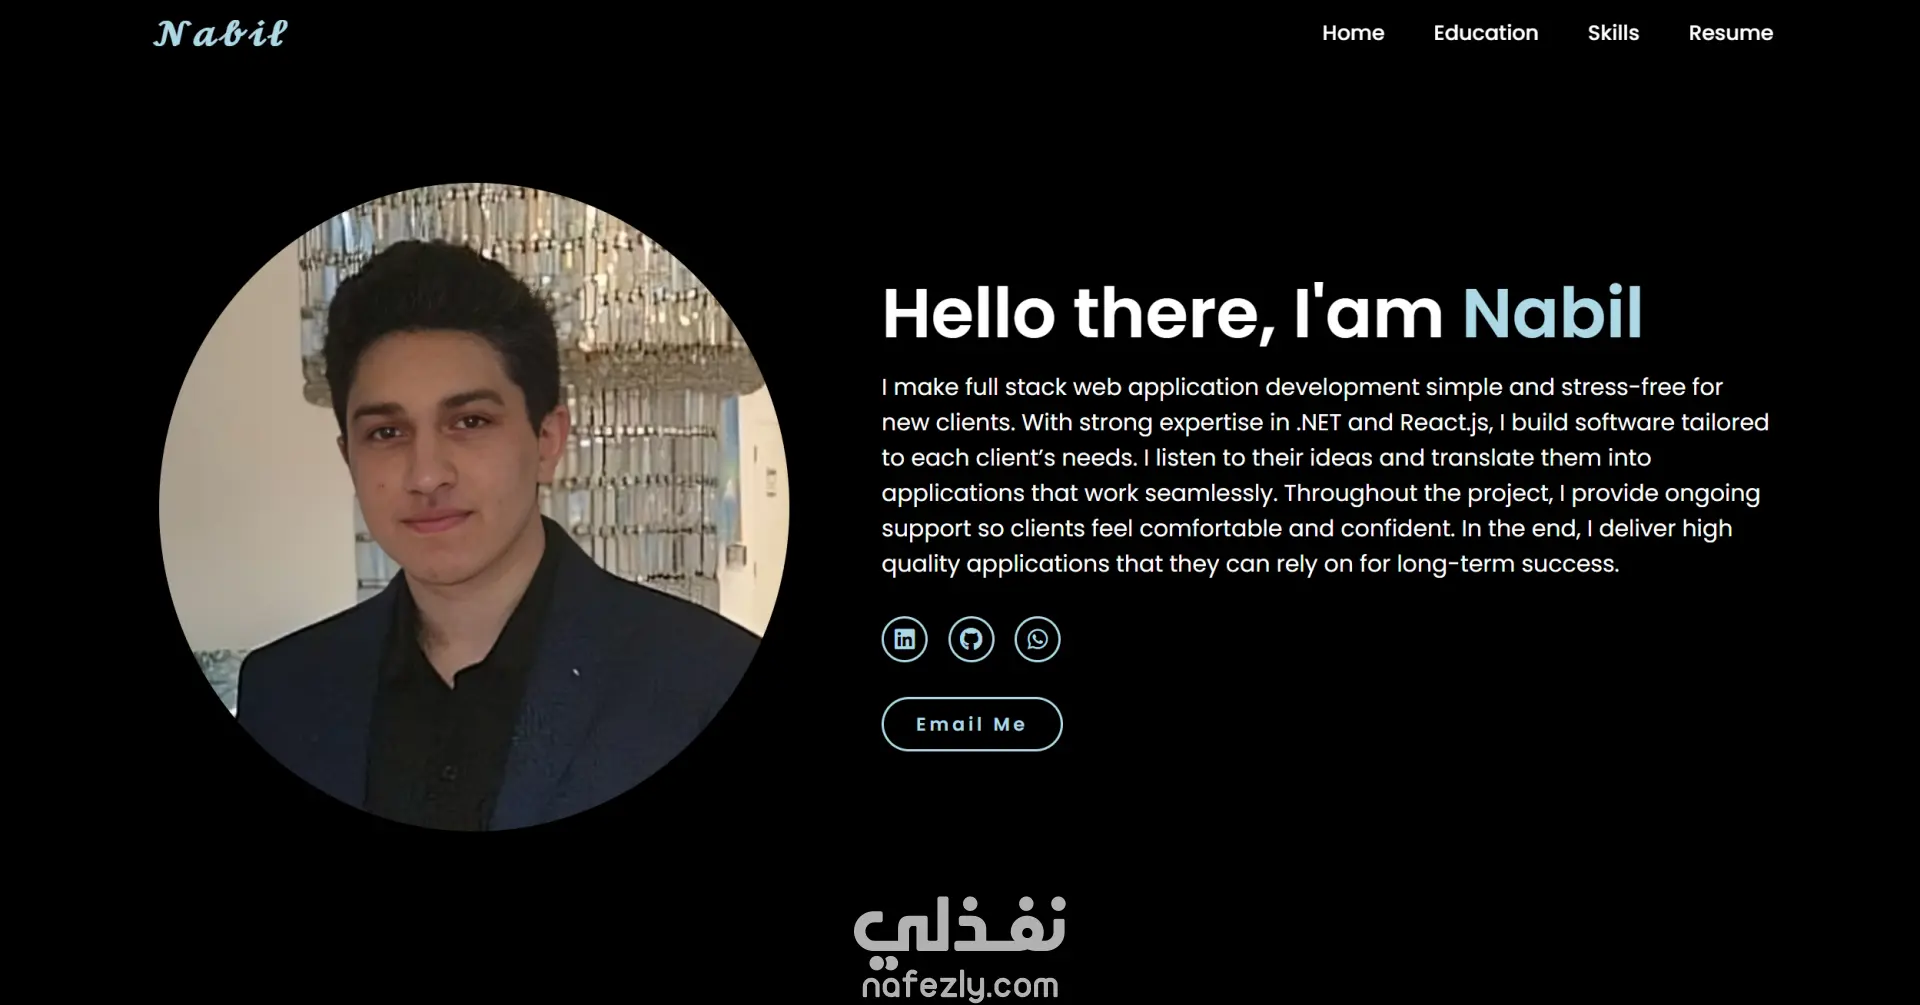Open the Resume nav link
1920x1005 pixels.
1730,33
